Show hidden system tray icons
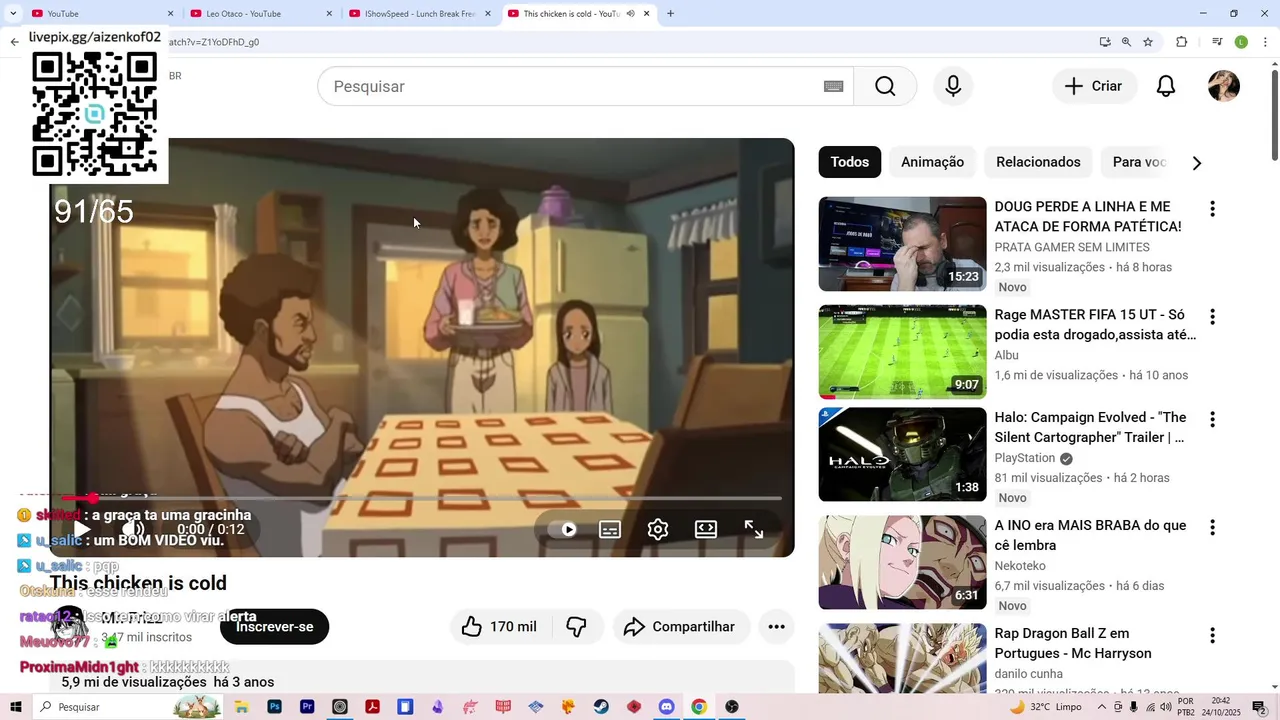 click(x=1102, y=707)
